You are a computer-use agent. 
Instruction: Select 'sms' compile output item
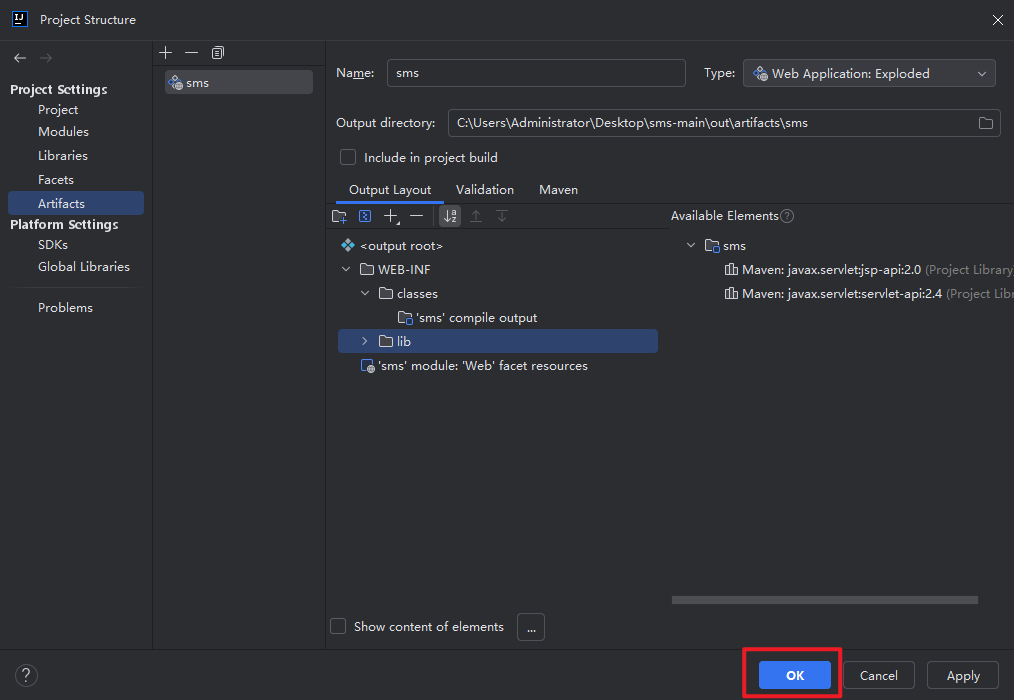click(x=468, y=318)
